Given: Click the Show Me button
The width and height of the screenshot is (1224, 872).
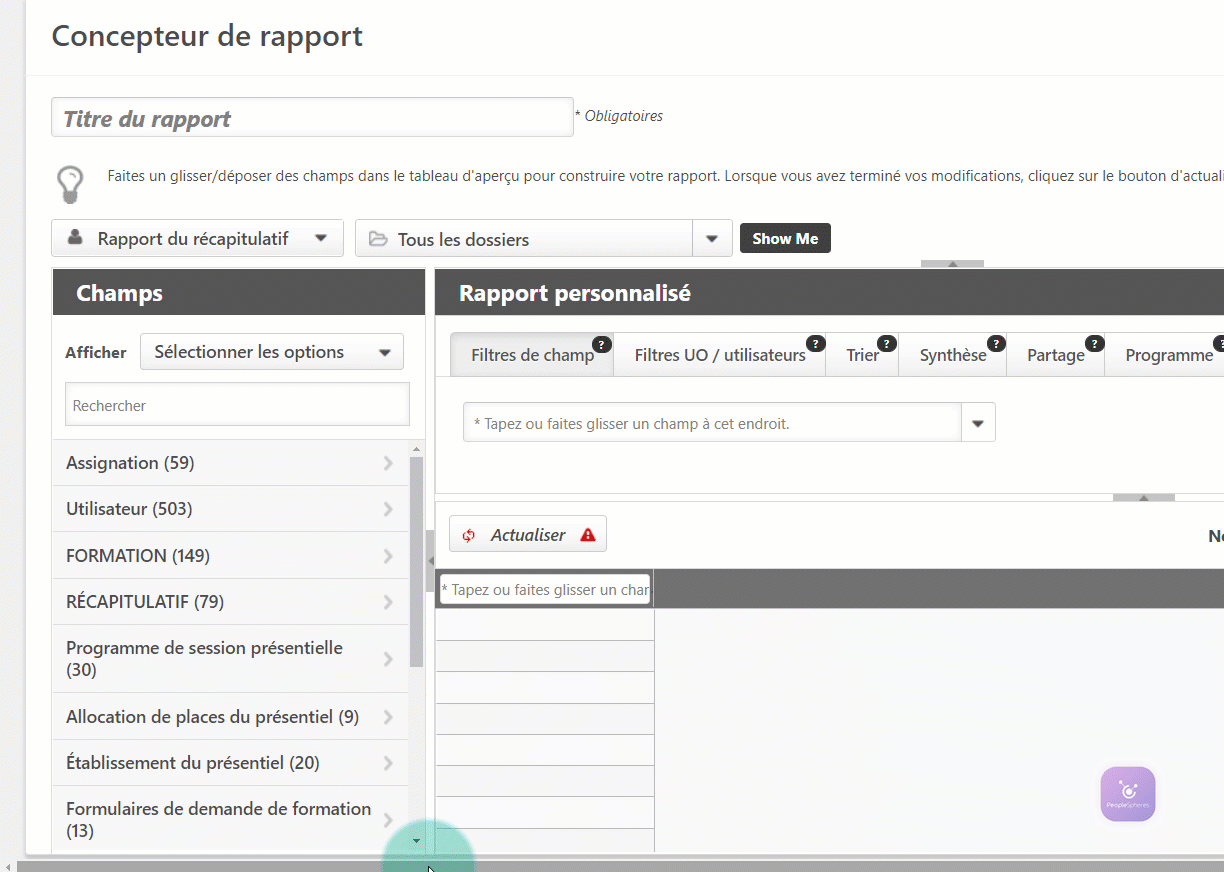Looking at the screenshot, I should (785, 239).
